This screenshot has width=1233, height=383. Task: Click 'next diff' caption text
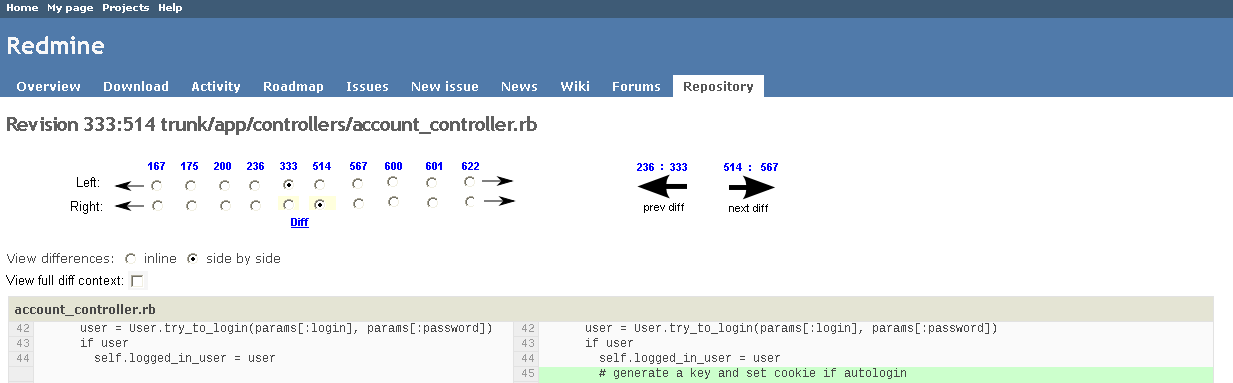[x=749, y=208]
